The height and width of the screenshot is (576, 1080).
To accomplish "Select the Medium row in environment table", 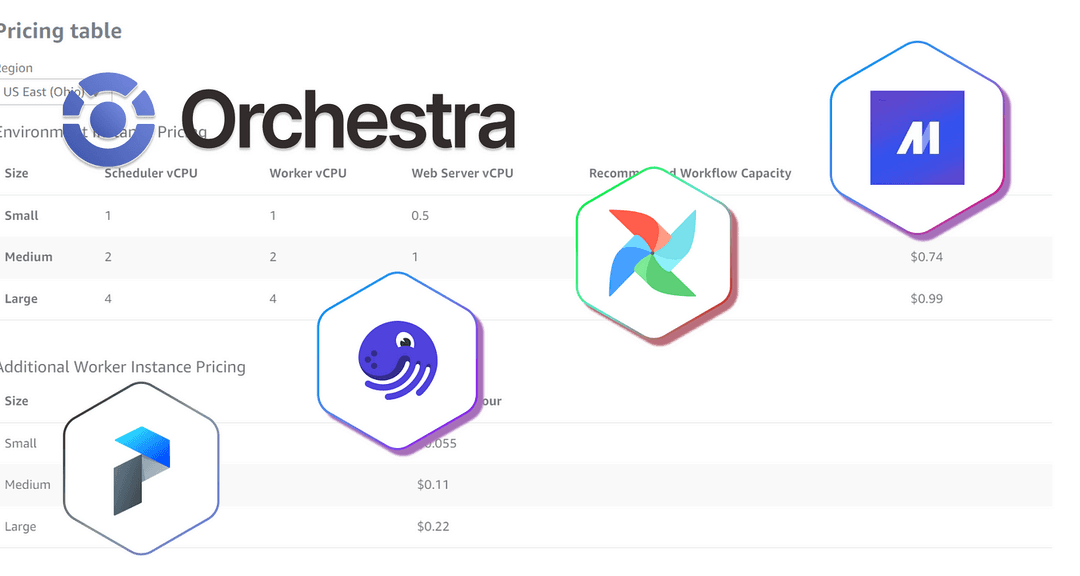I will pyautogui.click(x=526, y=257).
